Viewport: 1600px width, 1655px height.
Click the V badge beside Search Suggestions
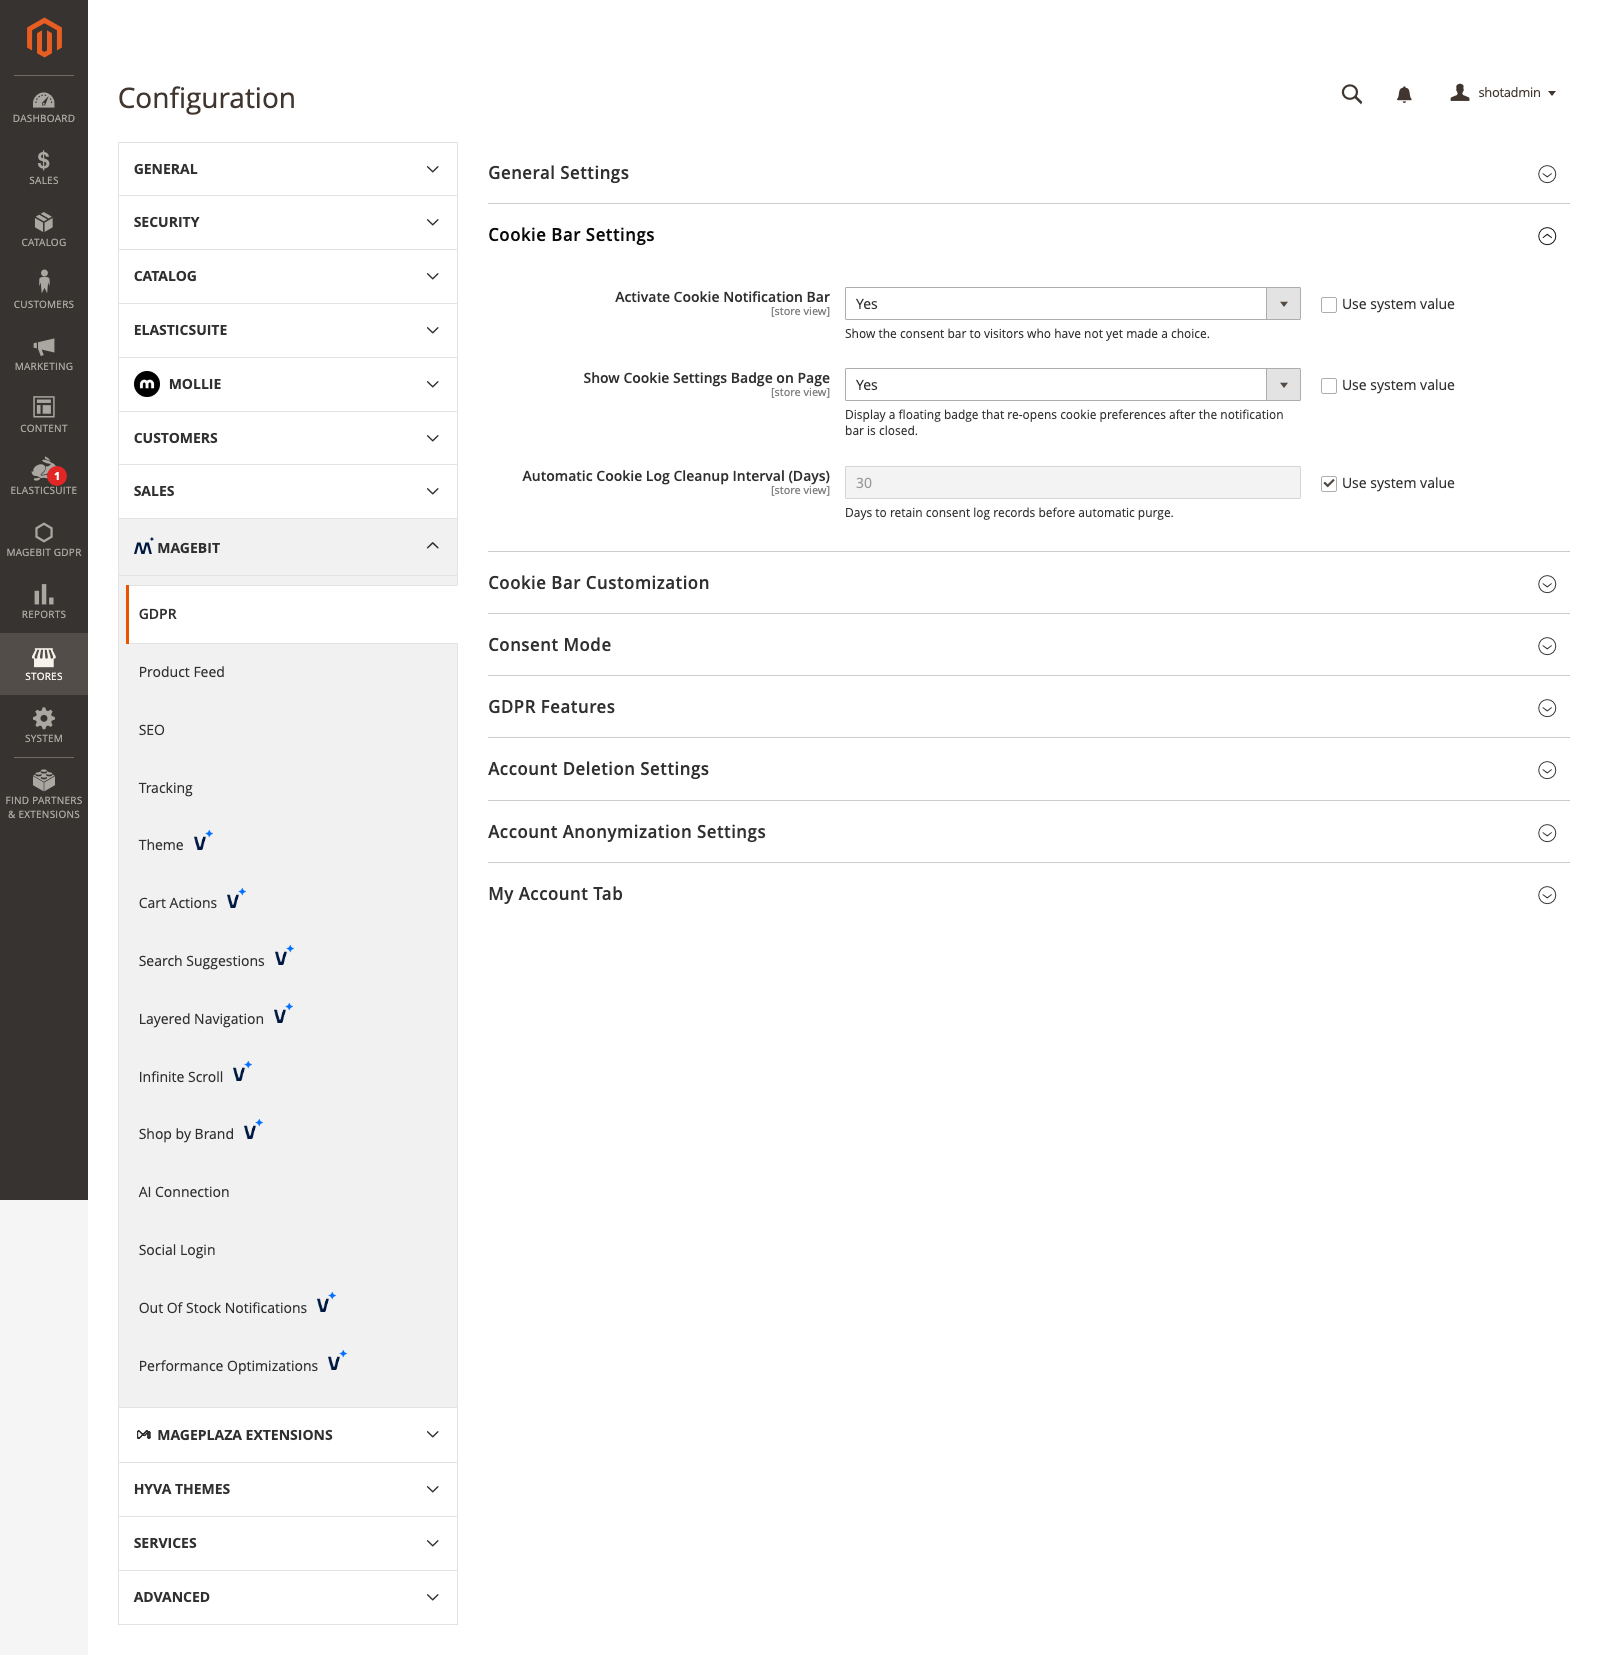[284, 957]
